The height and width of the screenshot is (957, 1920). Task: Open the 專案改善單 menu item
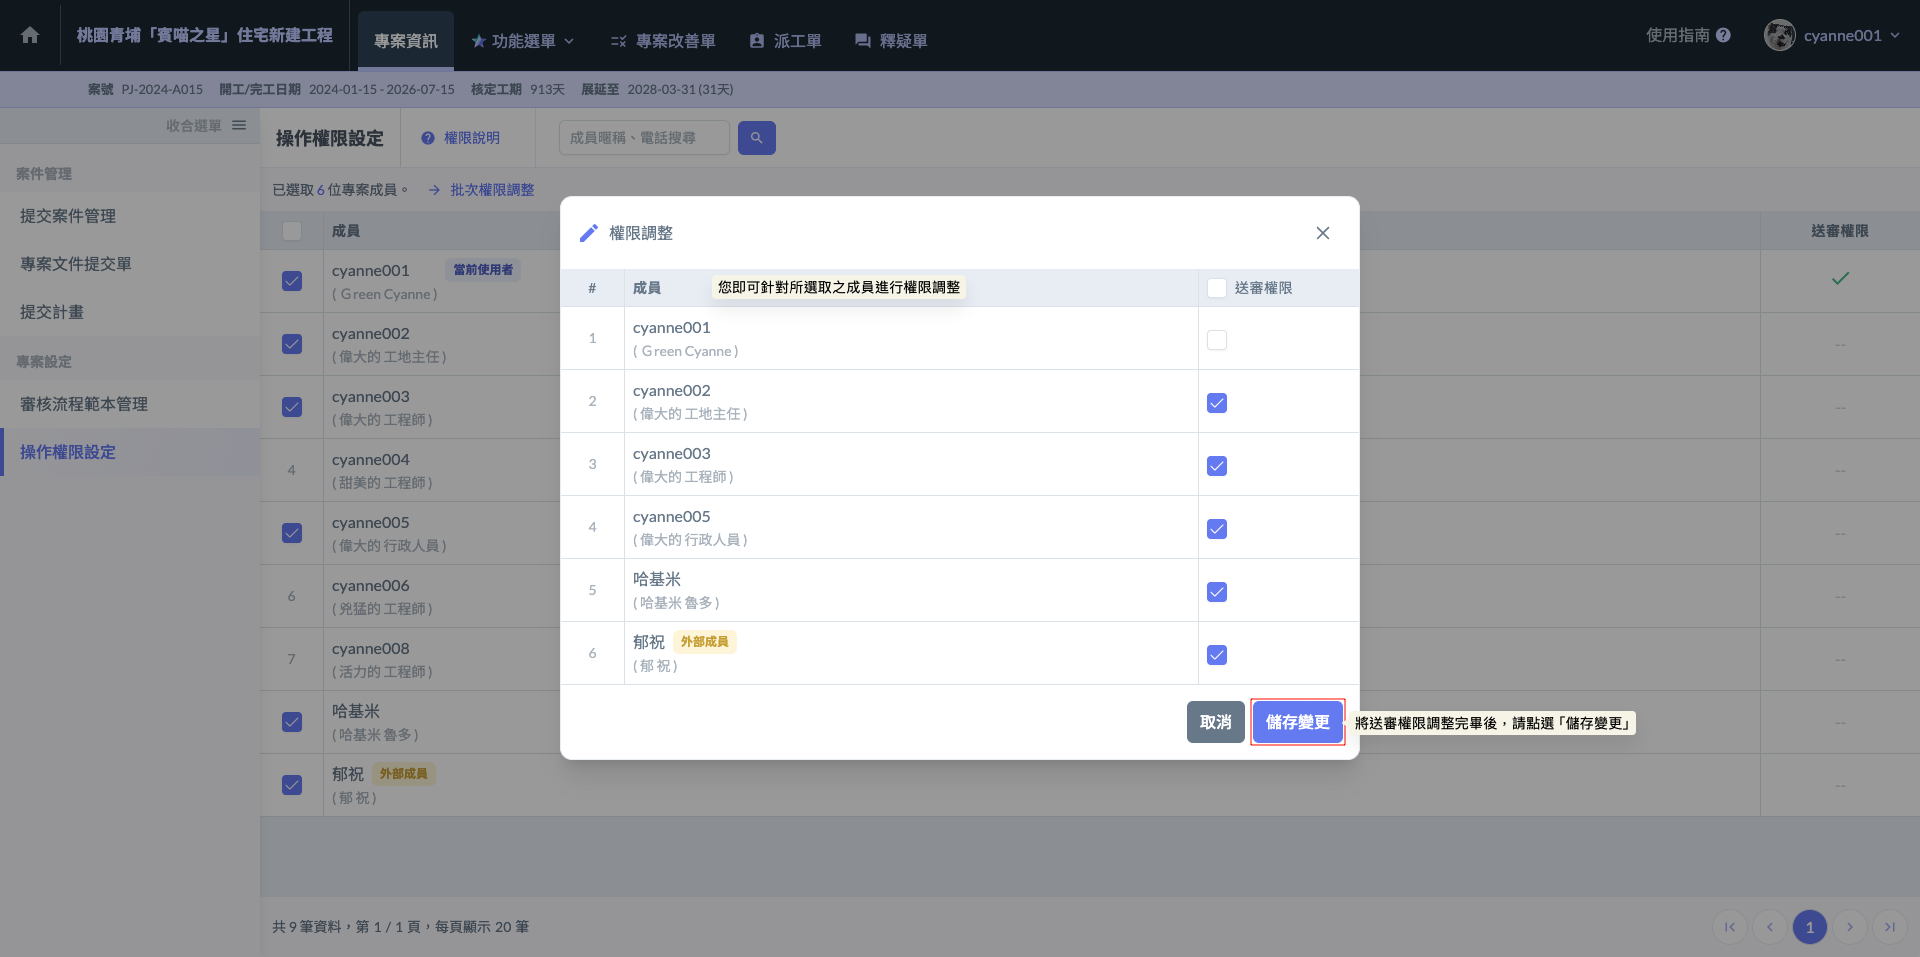point(663,41)
